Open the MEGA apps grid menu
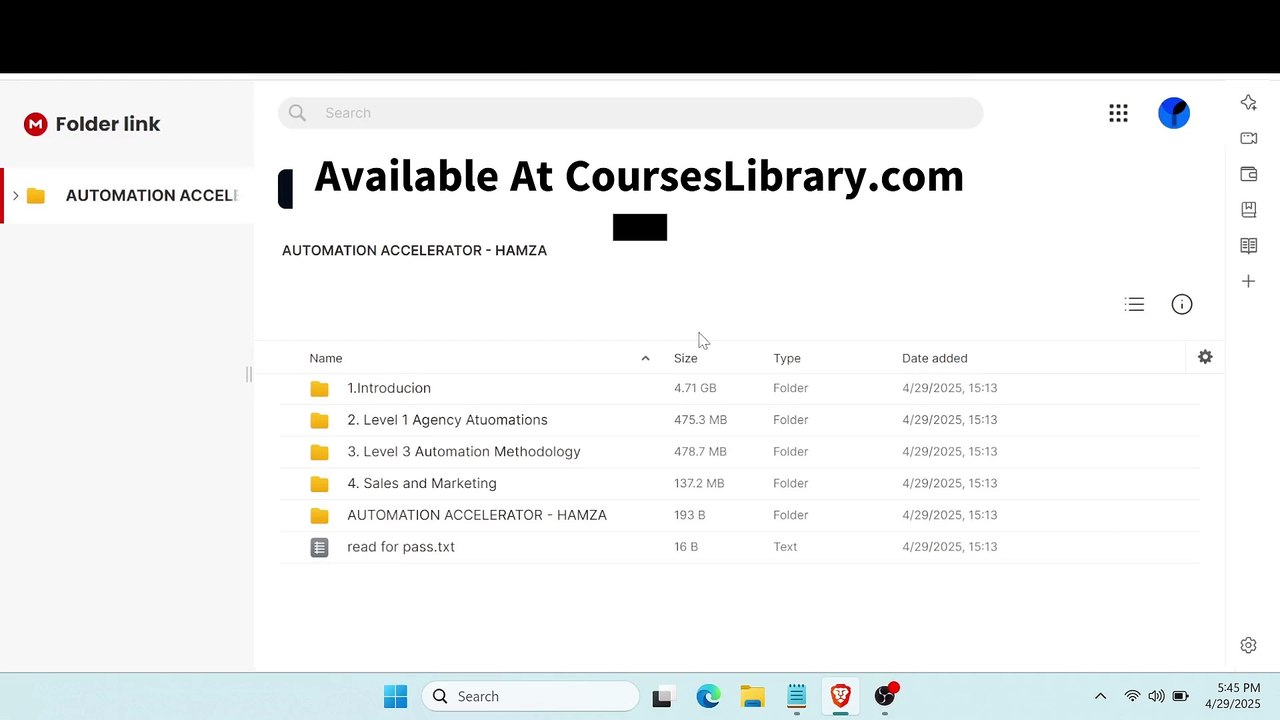Screen dimensions: 1280x720 (x=1118, y=113)
